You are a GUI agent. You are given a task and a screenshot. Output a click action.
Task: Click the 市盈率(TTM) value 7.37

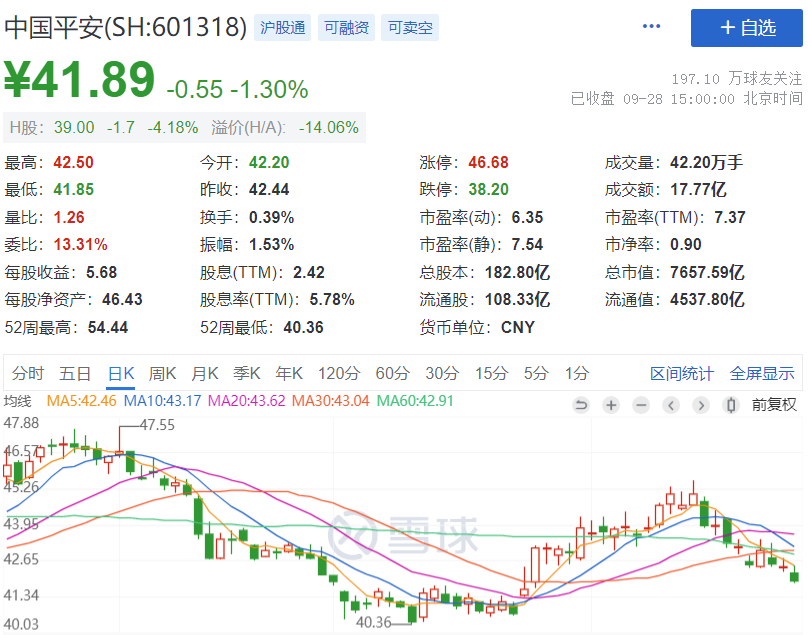click(x=730, y=218)
